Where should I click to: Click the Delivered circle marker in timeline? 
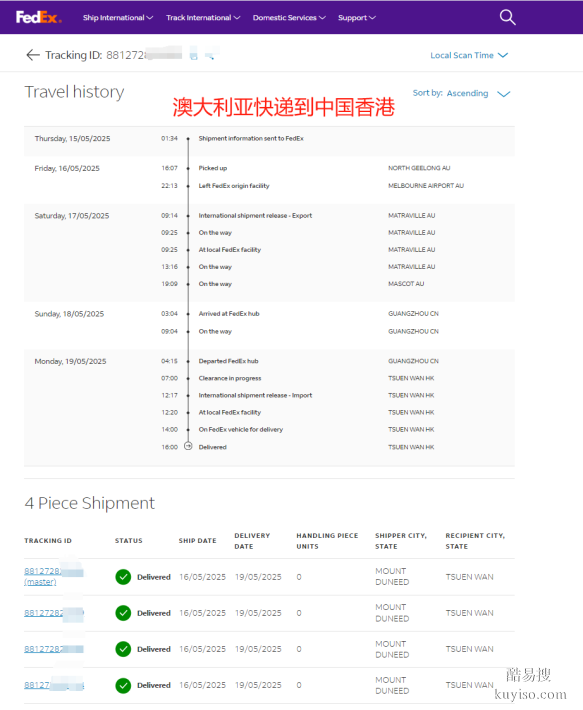(188, 446)
